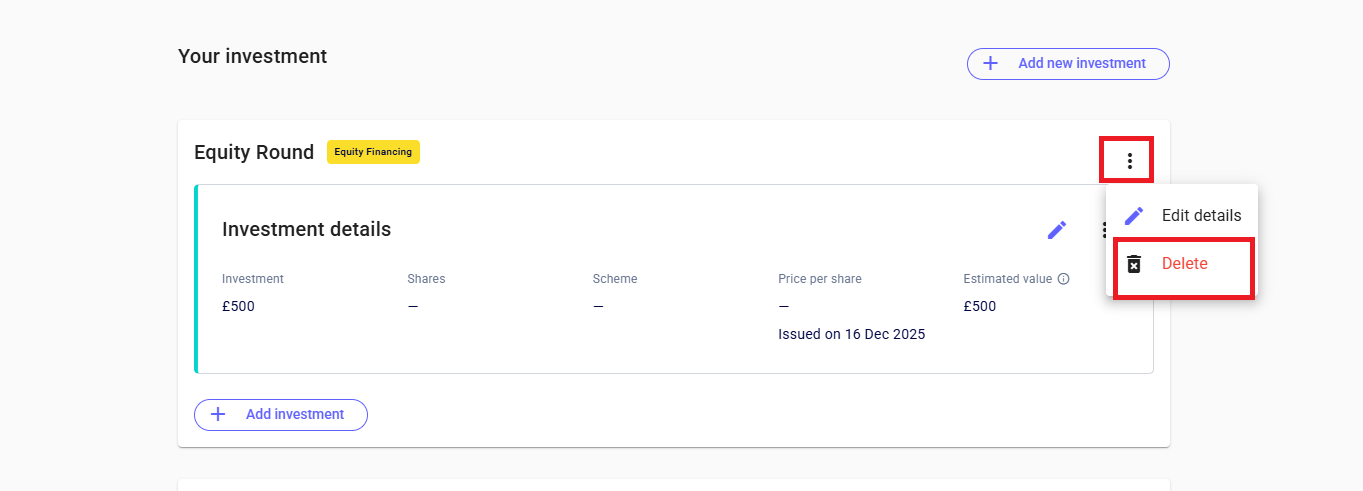This screenshot has height=491, width=1363.
Task: Select the red "Delete" menu option
Action: [x=1184, y=264]
